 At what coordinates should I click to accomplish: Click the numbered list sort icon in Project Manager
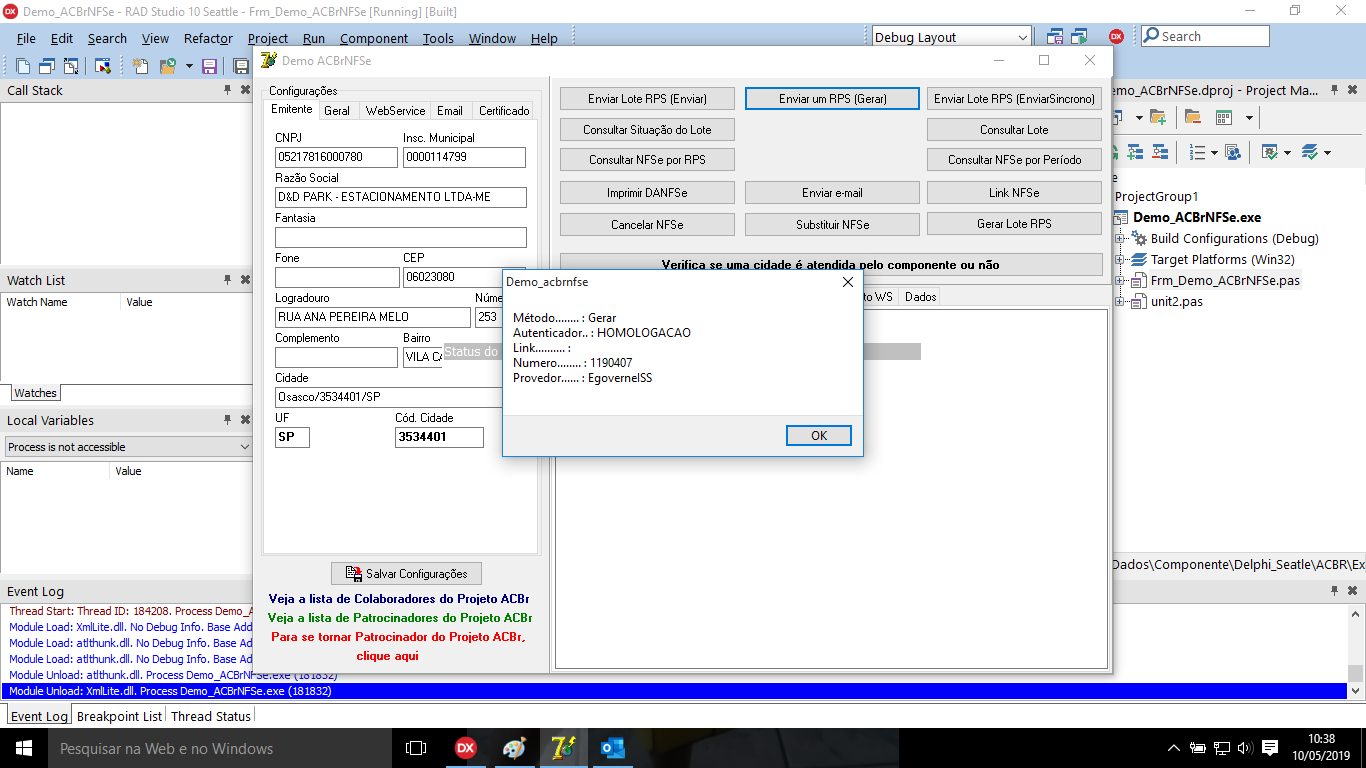tap(1197, 152)
